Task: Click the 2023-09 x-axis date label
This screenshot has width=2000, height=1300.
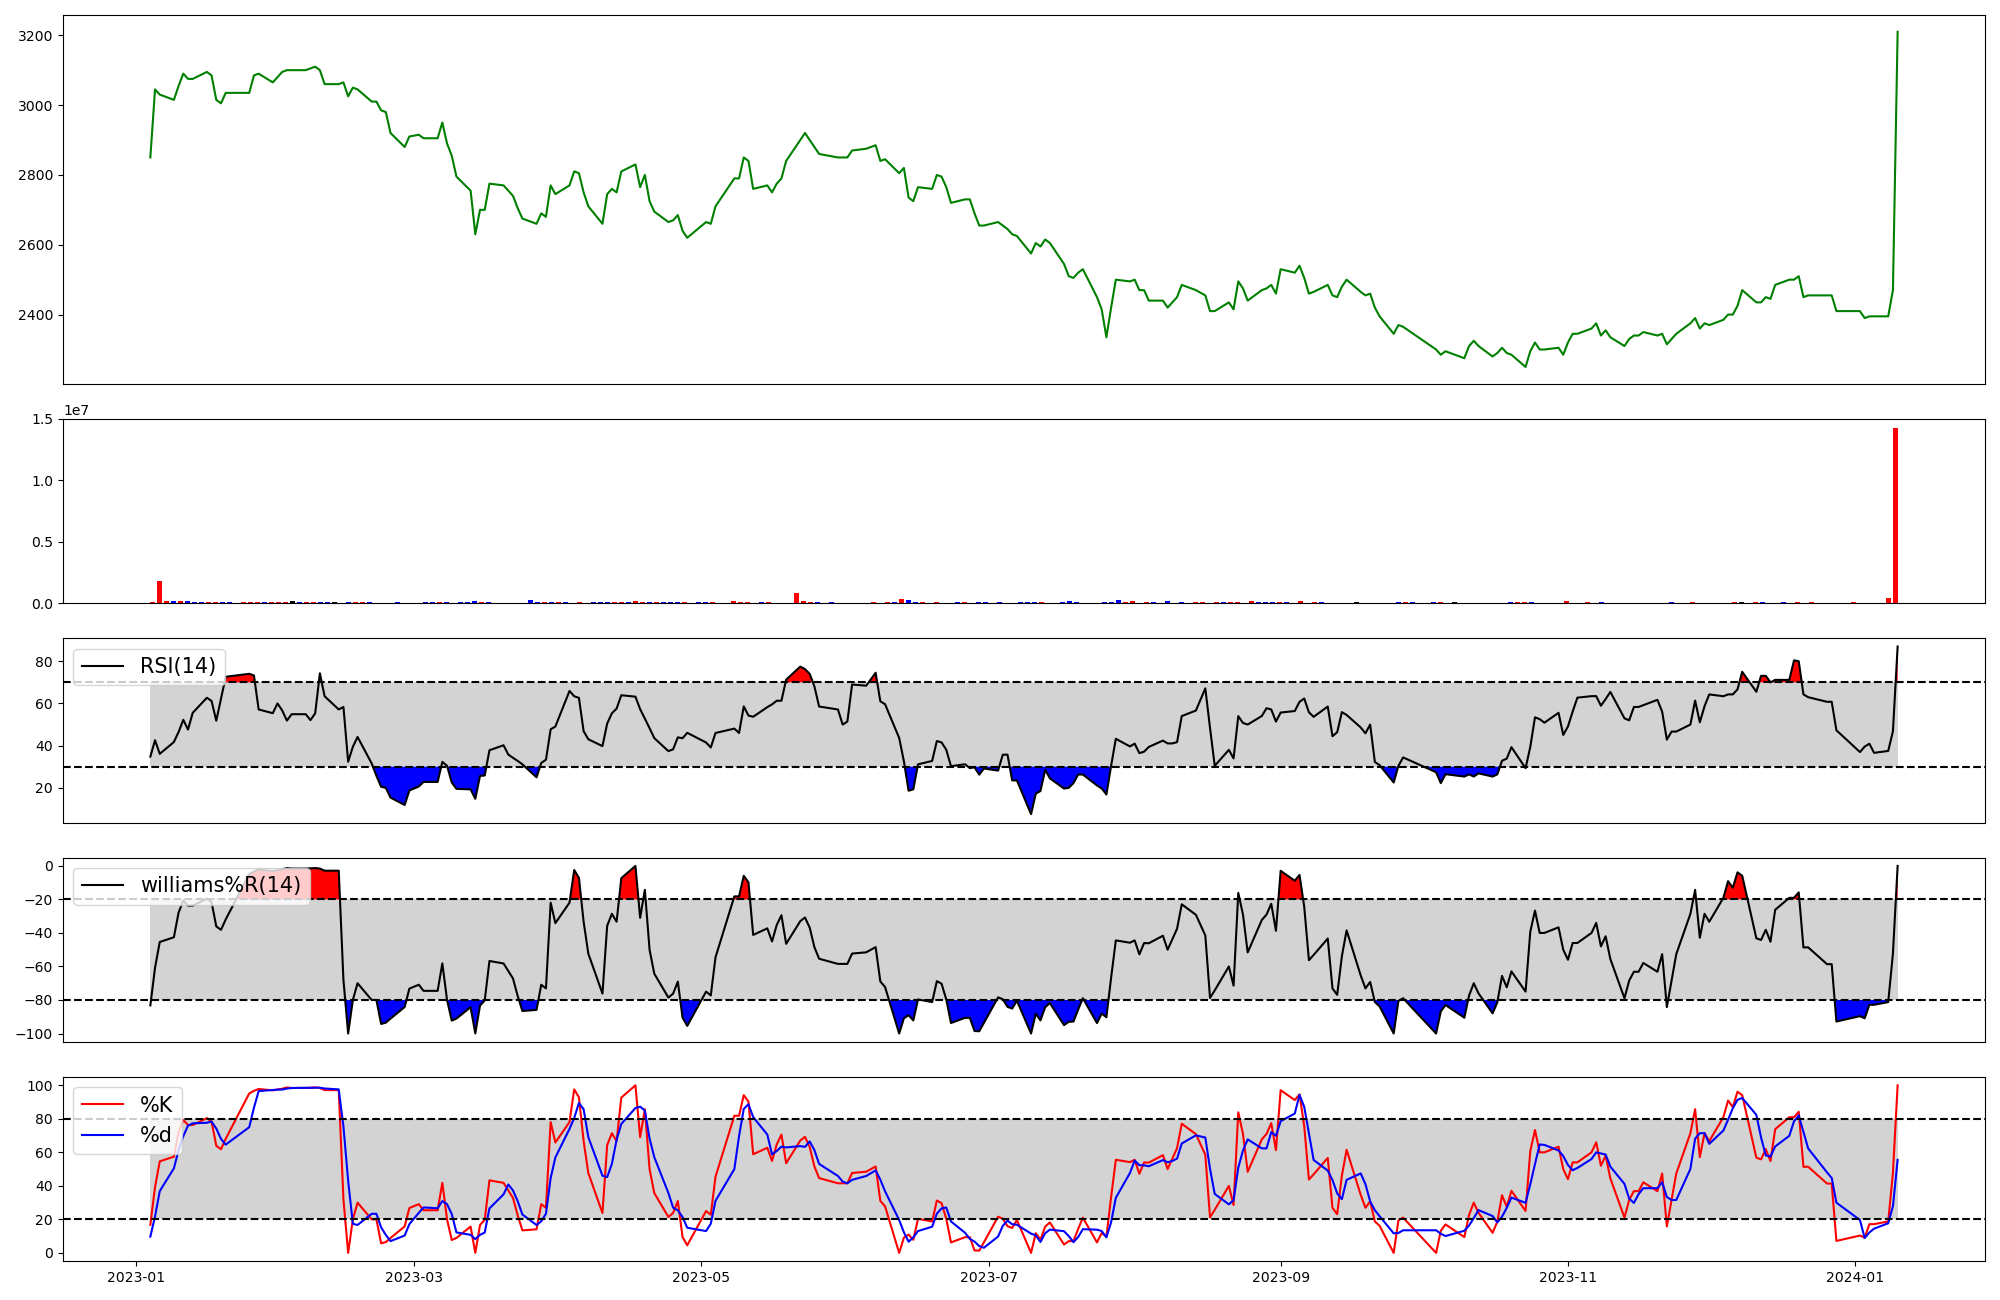Action: point(1281,1277)
